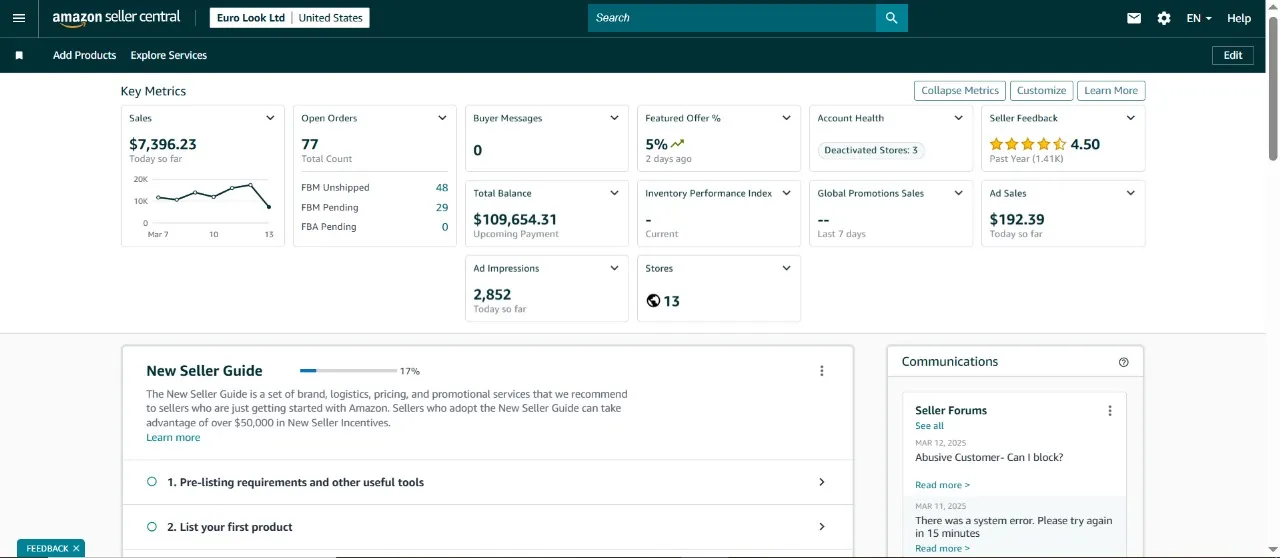This screenshot has height=558, width=1280.
Task: Click the Communications help icon
Action: (x=1123, y=362)
